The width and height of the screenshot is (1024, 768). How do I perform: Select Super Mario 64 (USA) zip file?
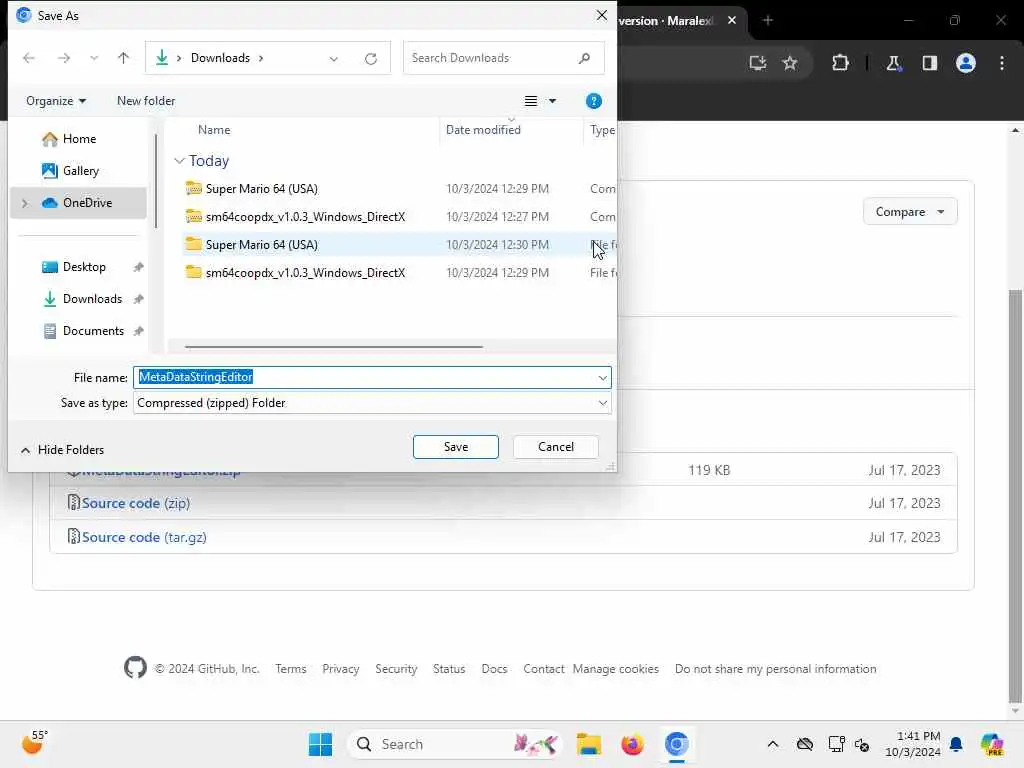262,189
